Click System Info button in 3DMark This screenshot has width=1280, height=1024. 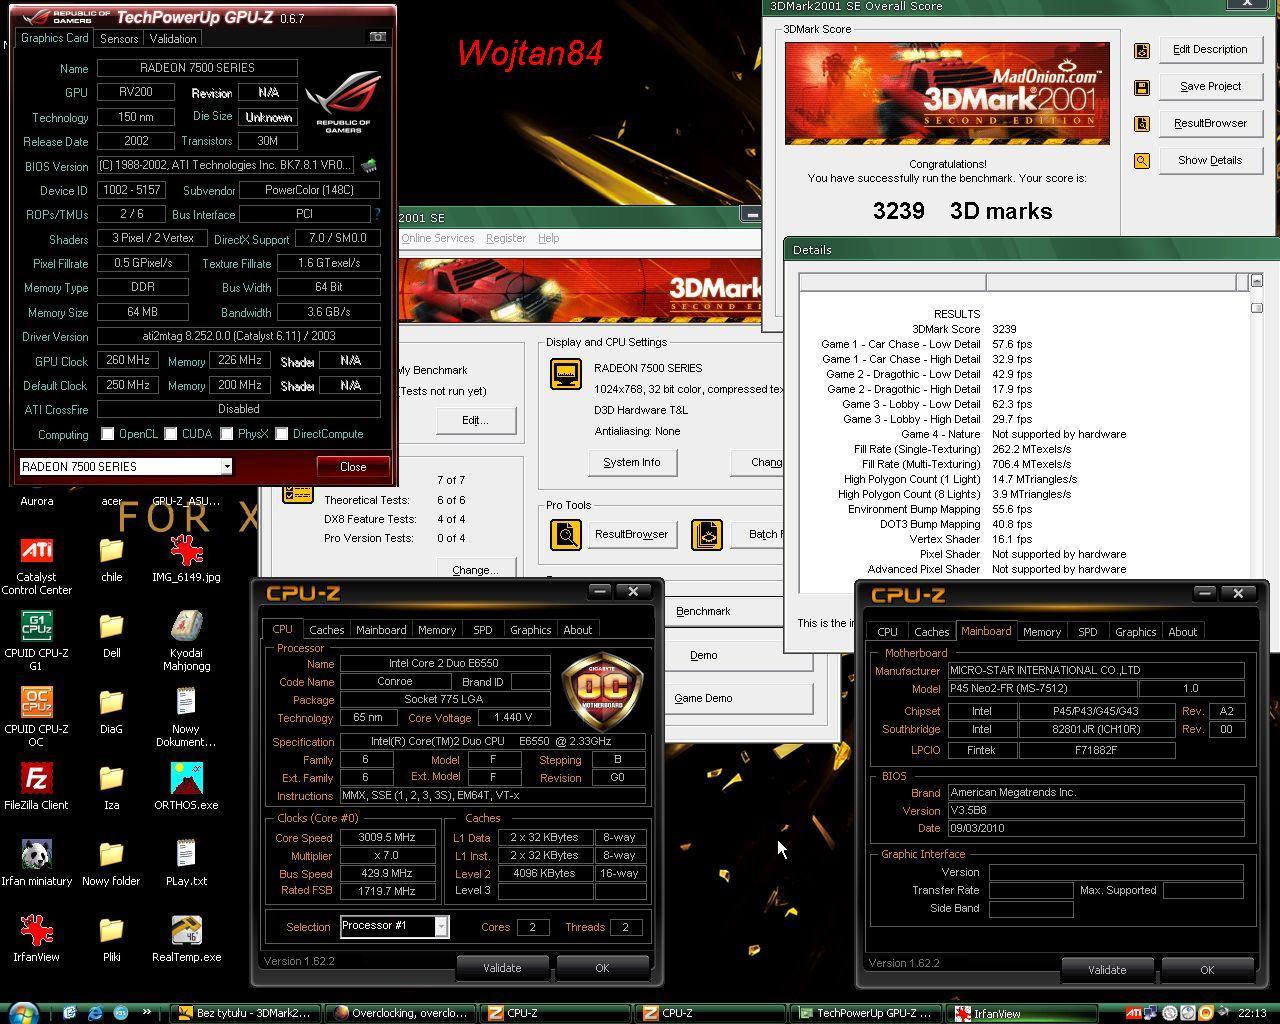tap(631, 462)
